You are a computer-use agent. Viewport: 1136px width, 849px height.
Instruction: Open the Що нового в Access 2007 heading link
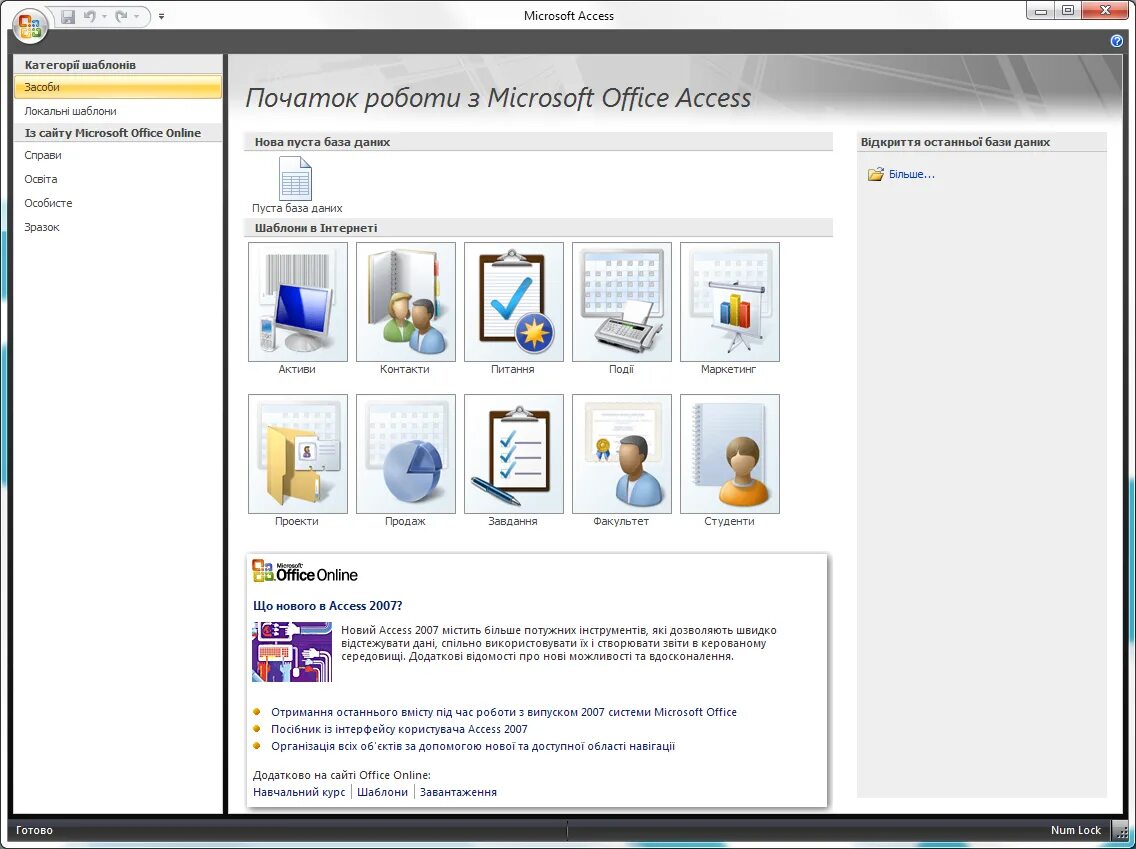click(327, 606)
